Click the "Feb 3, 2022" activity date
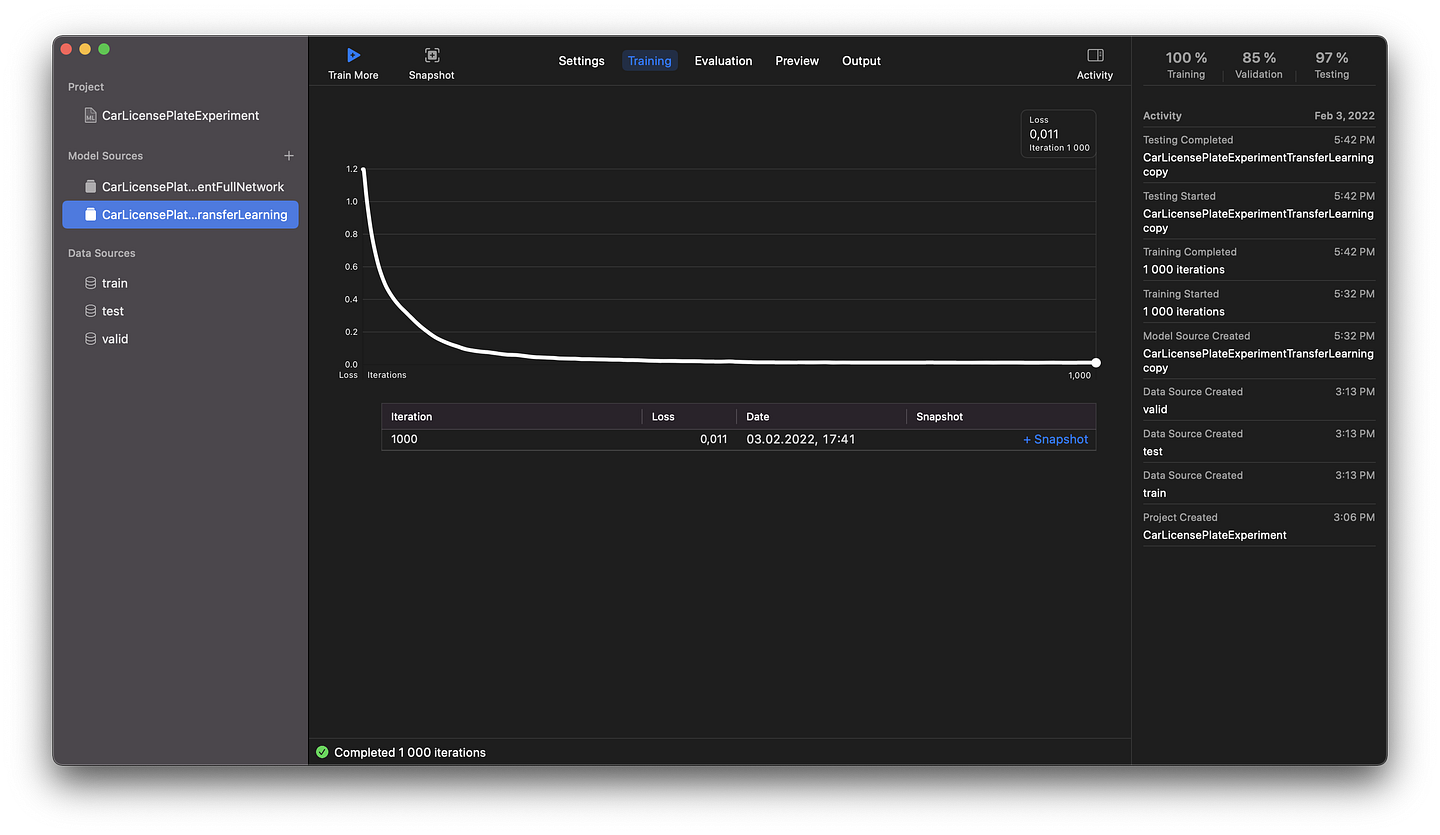1440x835 pixels. [1344, 116]
